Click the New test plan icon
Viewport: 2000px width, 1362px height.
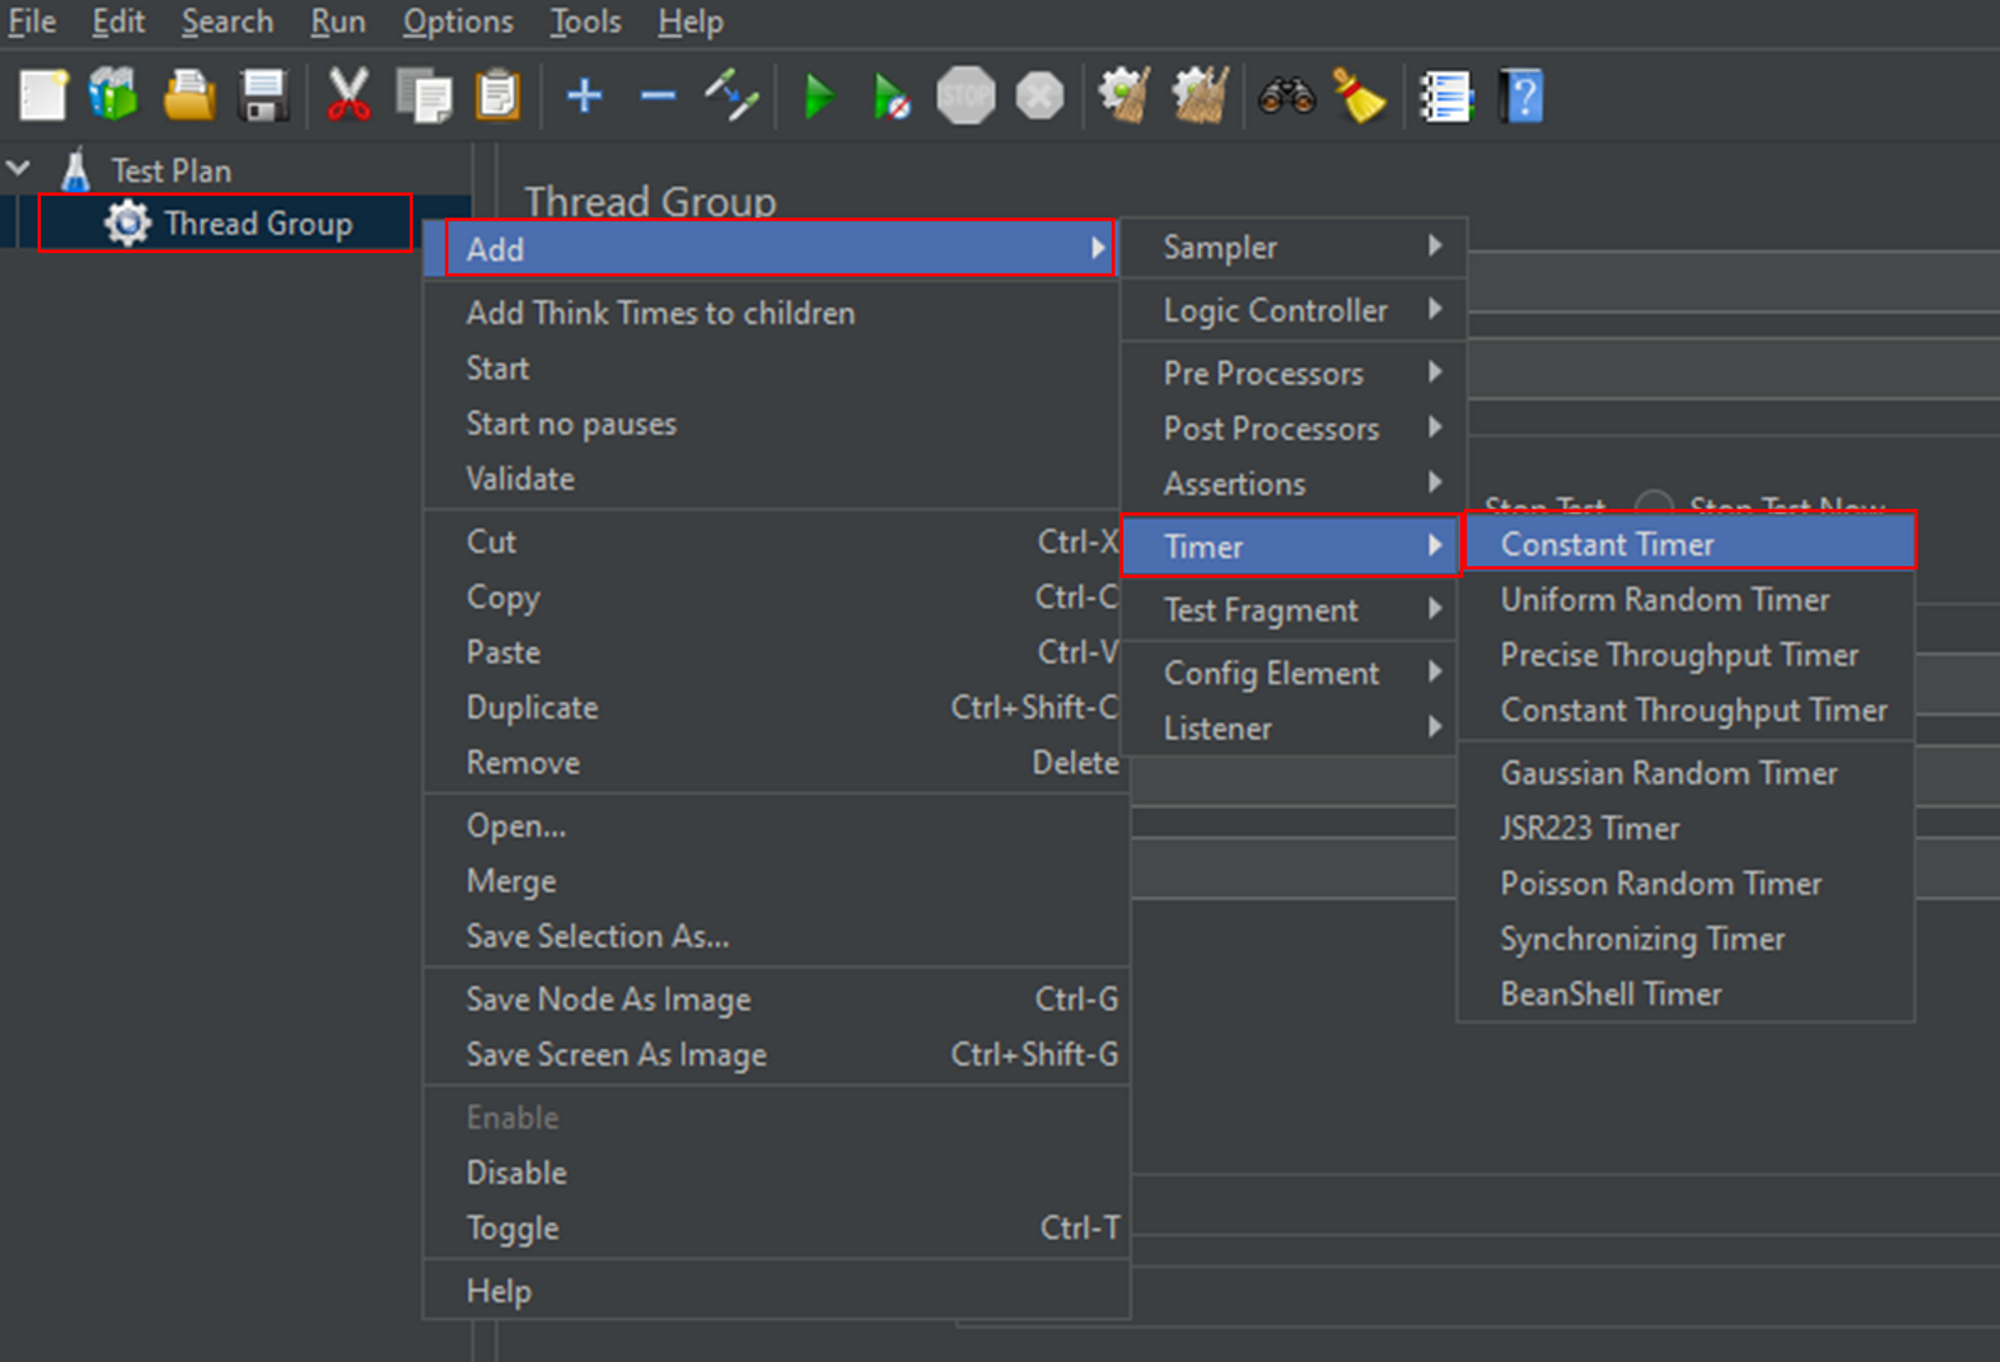click(43, 97)
